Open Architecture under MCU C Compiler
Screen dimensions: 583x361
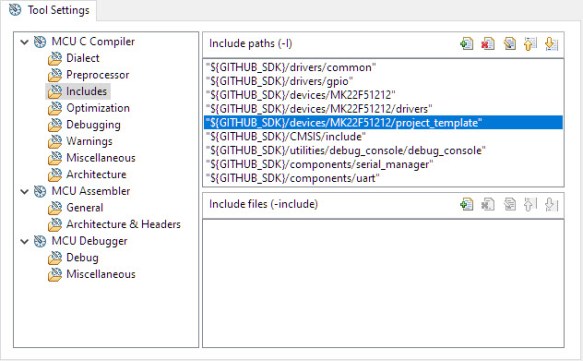[x=96, y=174]
